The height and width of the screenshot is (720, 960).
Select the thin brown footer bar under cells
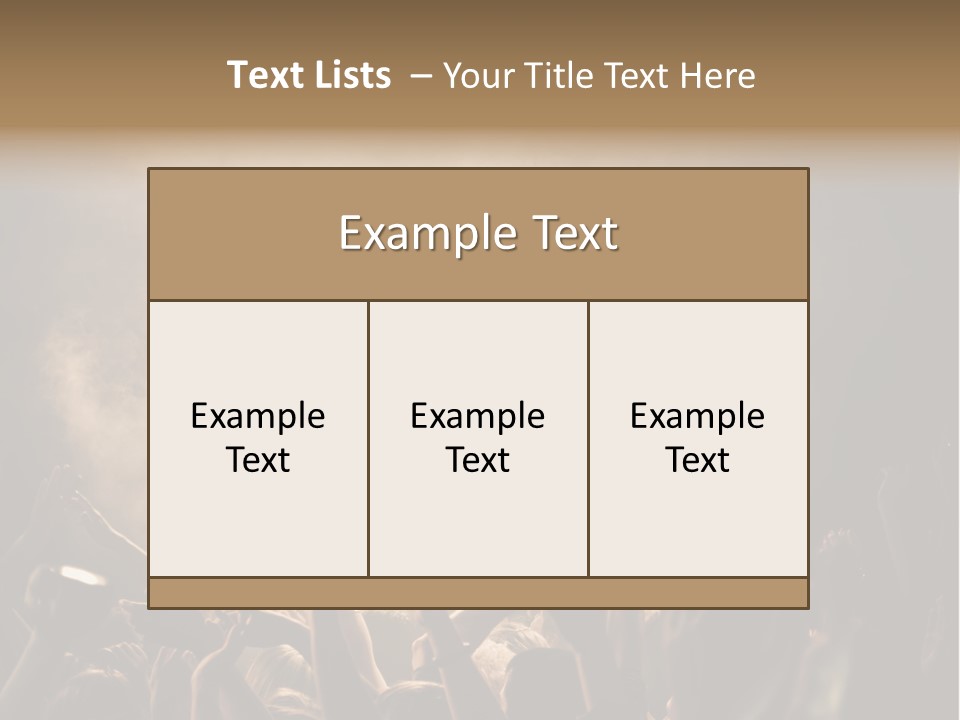pos(478,593)
